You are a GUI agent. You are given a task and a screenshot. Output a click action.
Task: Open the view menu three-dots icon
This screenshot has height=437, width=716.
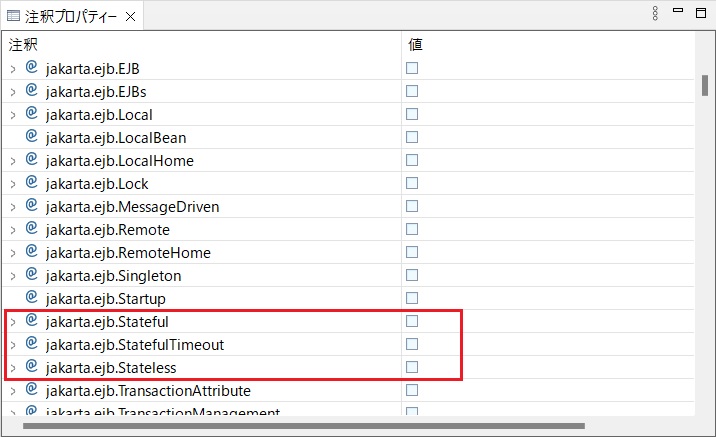point(655,13)
